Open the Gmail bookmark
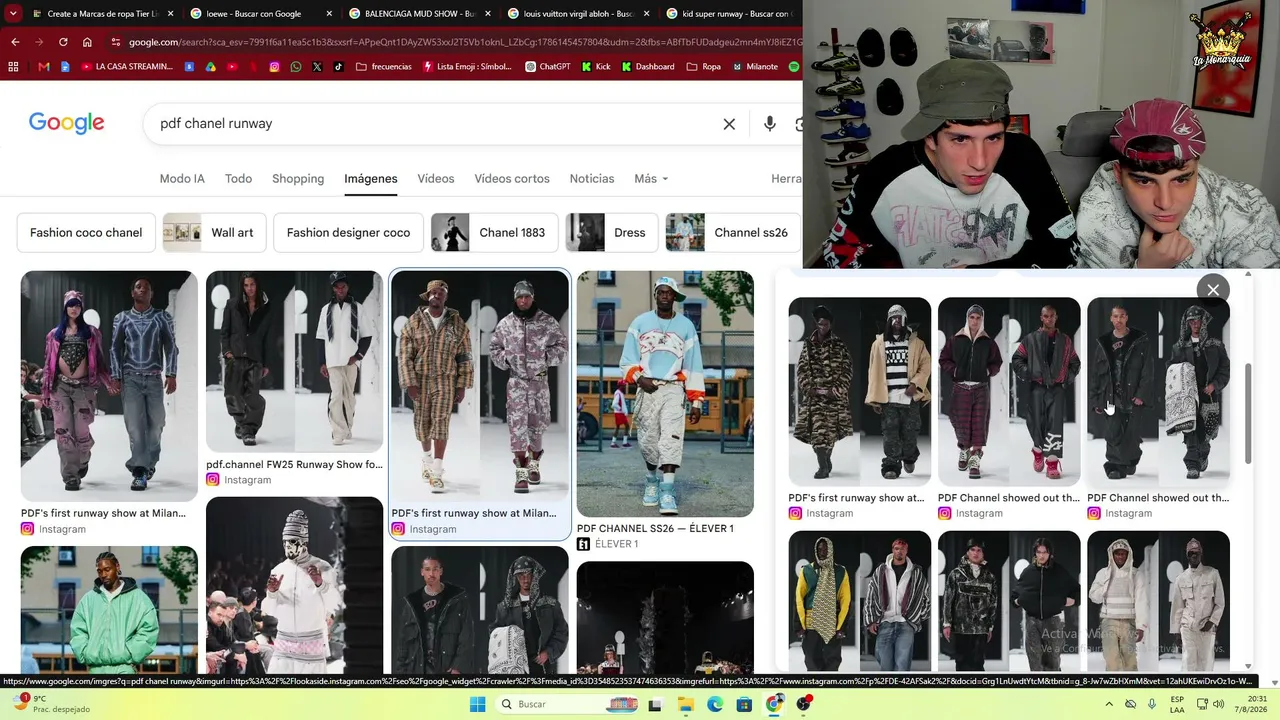 [x=43, y=67]
